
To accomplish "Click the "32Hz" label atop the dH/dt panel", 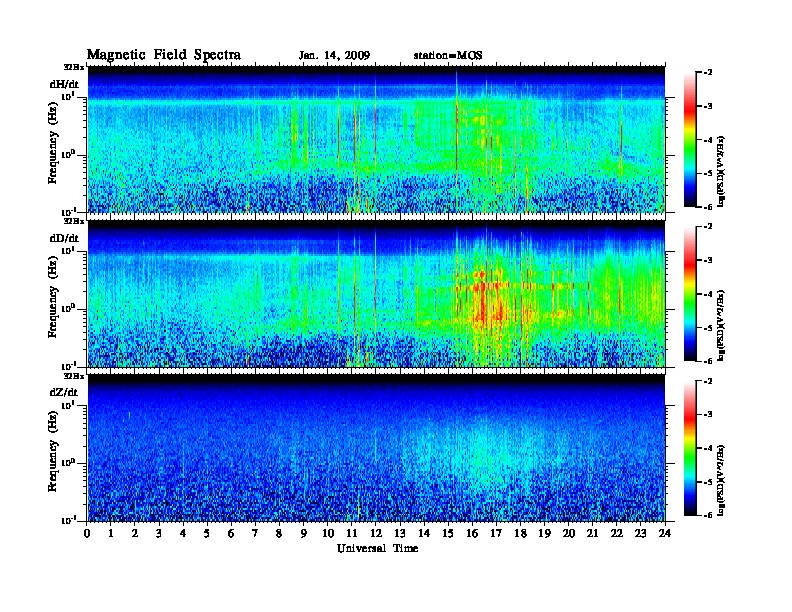I will click(73, 67).
